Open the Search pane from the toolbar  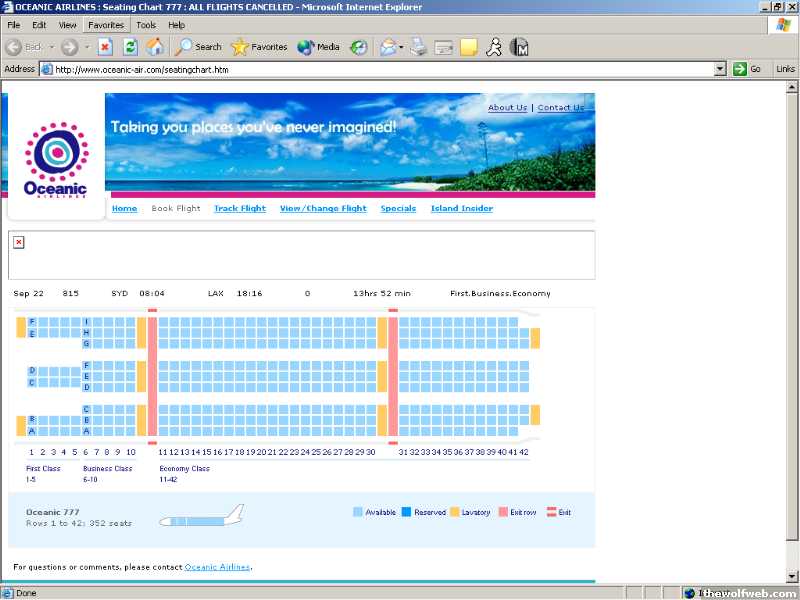pyautogui.click(x=198, y=47)
